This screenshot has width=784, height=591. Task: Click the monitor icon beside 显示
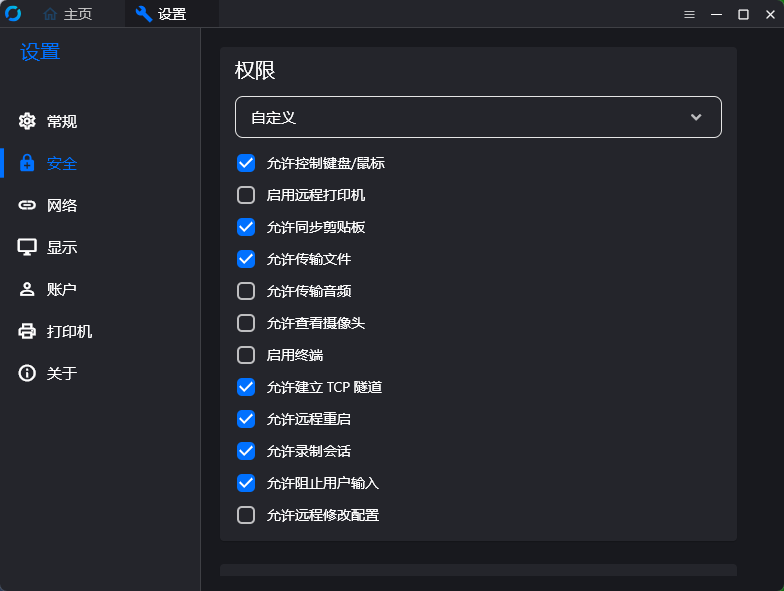coord(27,247)
